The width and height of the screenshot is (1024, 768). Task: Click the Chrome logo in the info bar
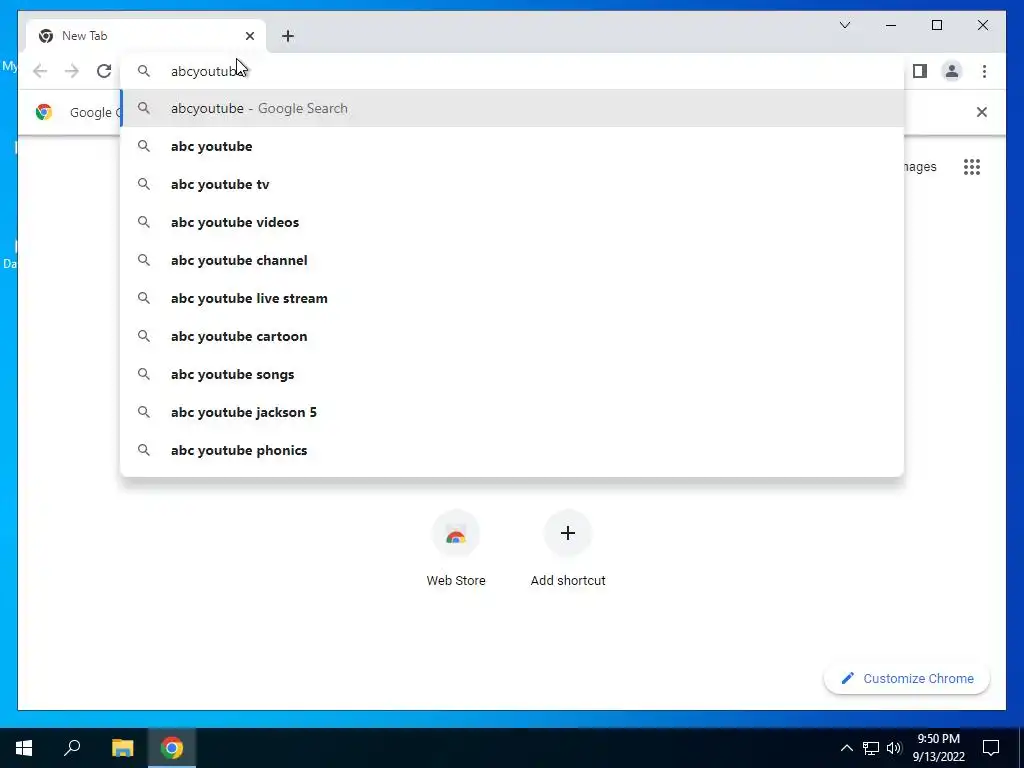point(44,112)
